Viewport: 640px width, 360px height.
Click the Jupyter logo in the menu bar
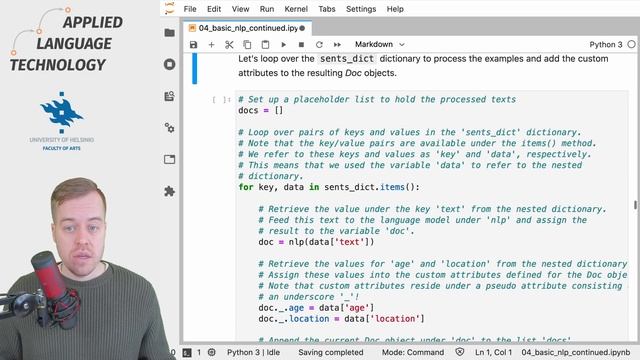click(169, 8)
